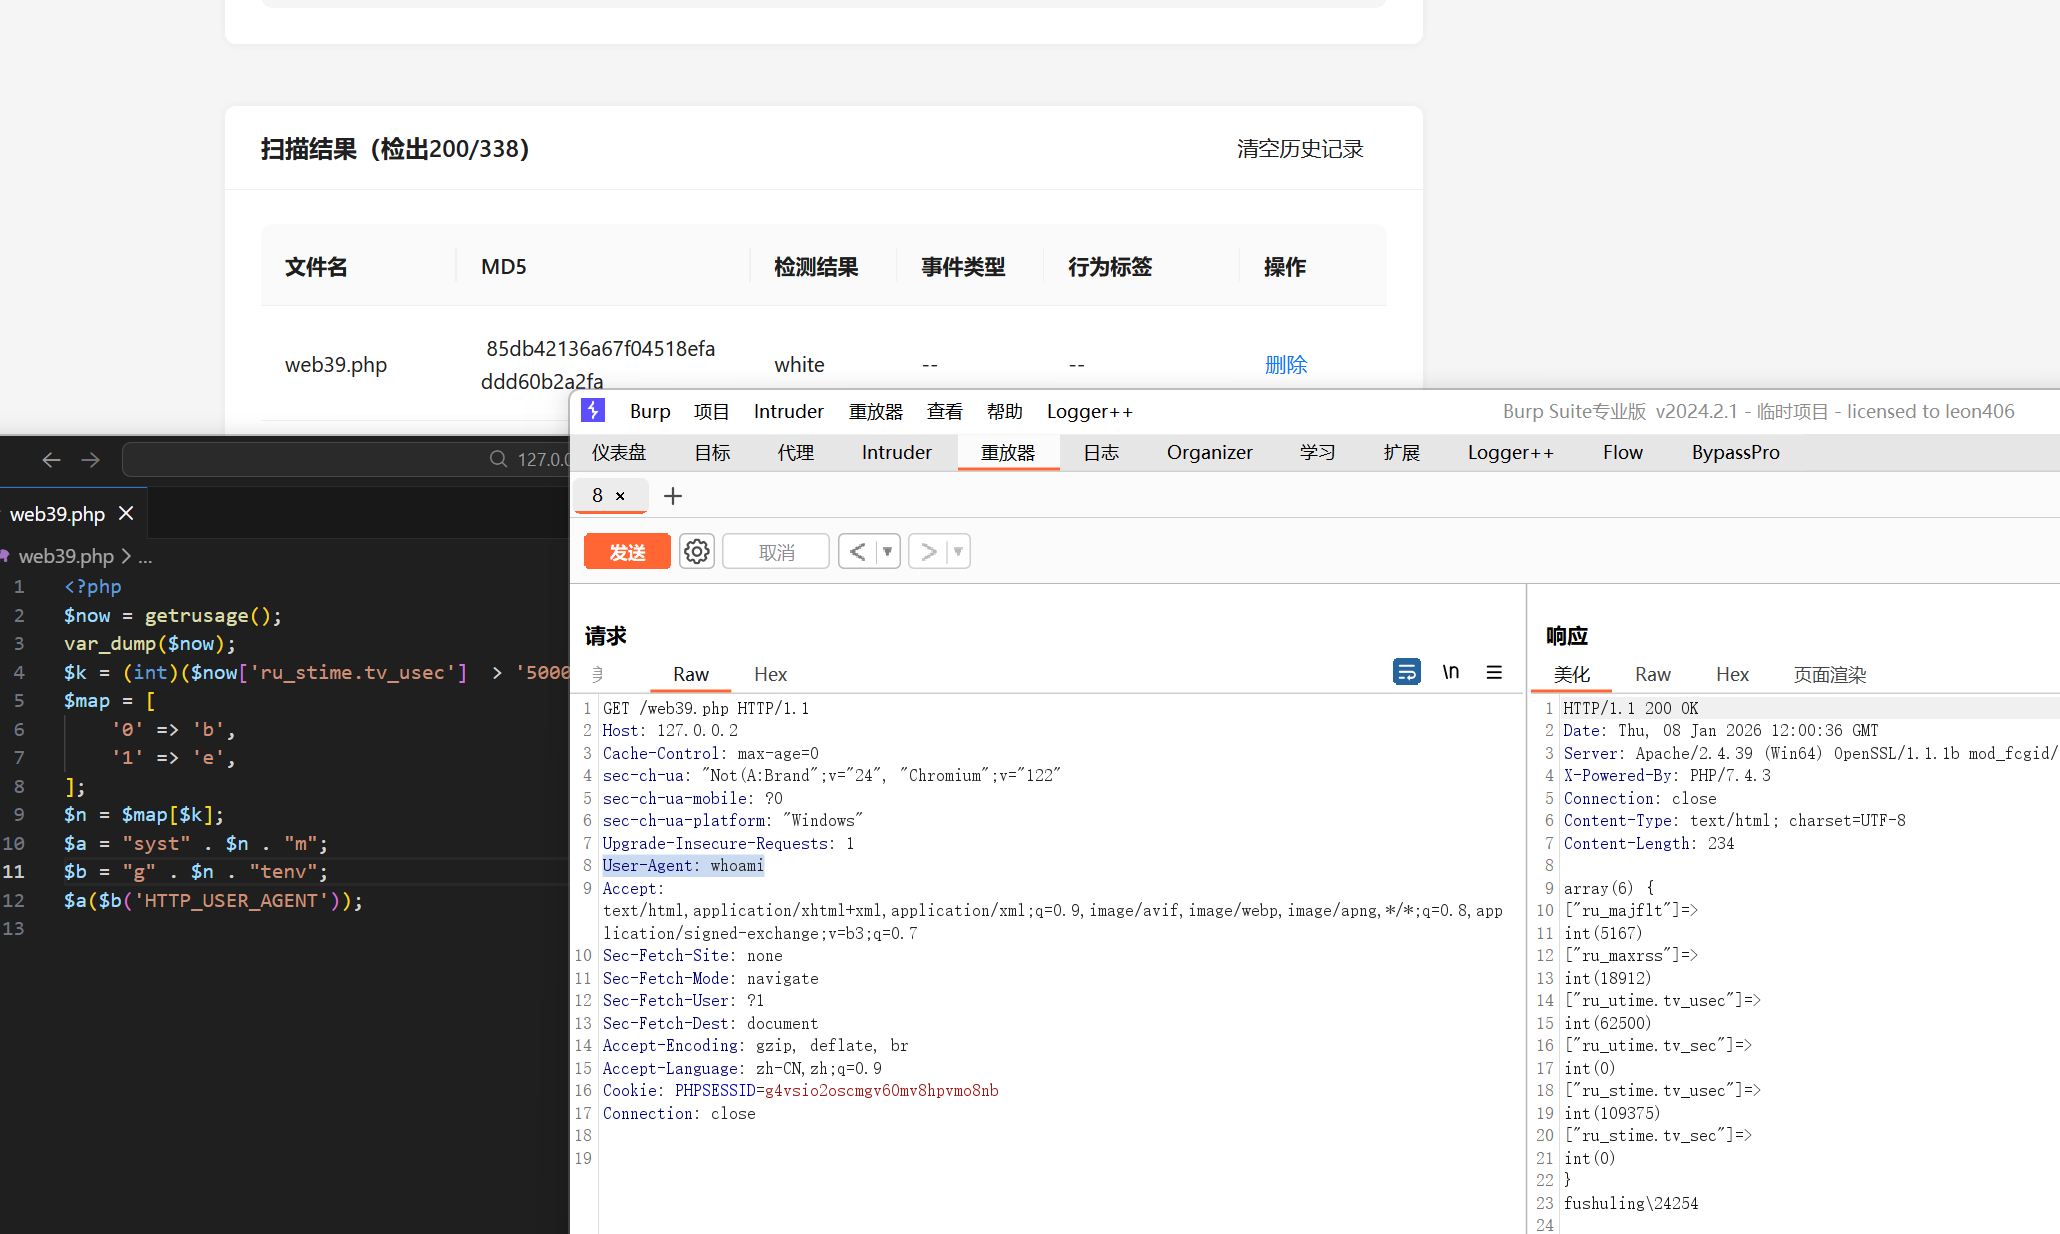Screen dimensions: 2060x1234
Task: Open the Repeater request settings gear
Action: 697,552
